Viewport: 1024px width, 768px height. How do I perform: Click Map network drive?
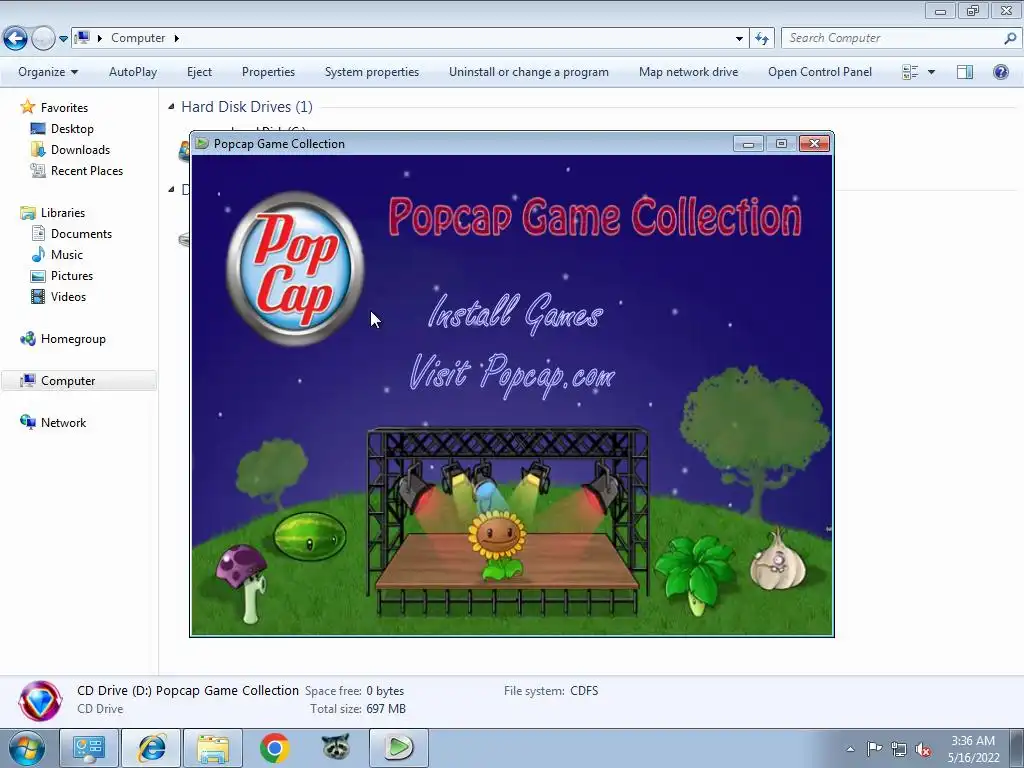688,72
